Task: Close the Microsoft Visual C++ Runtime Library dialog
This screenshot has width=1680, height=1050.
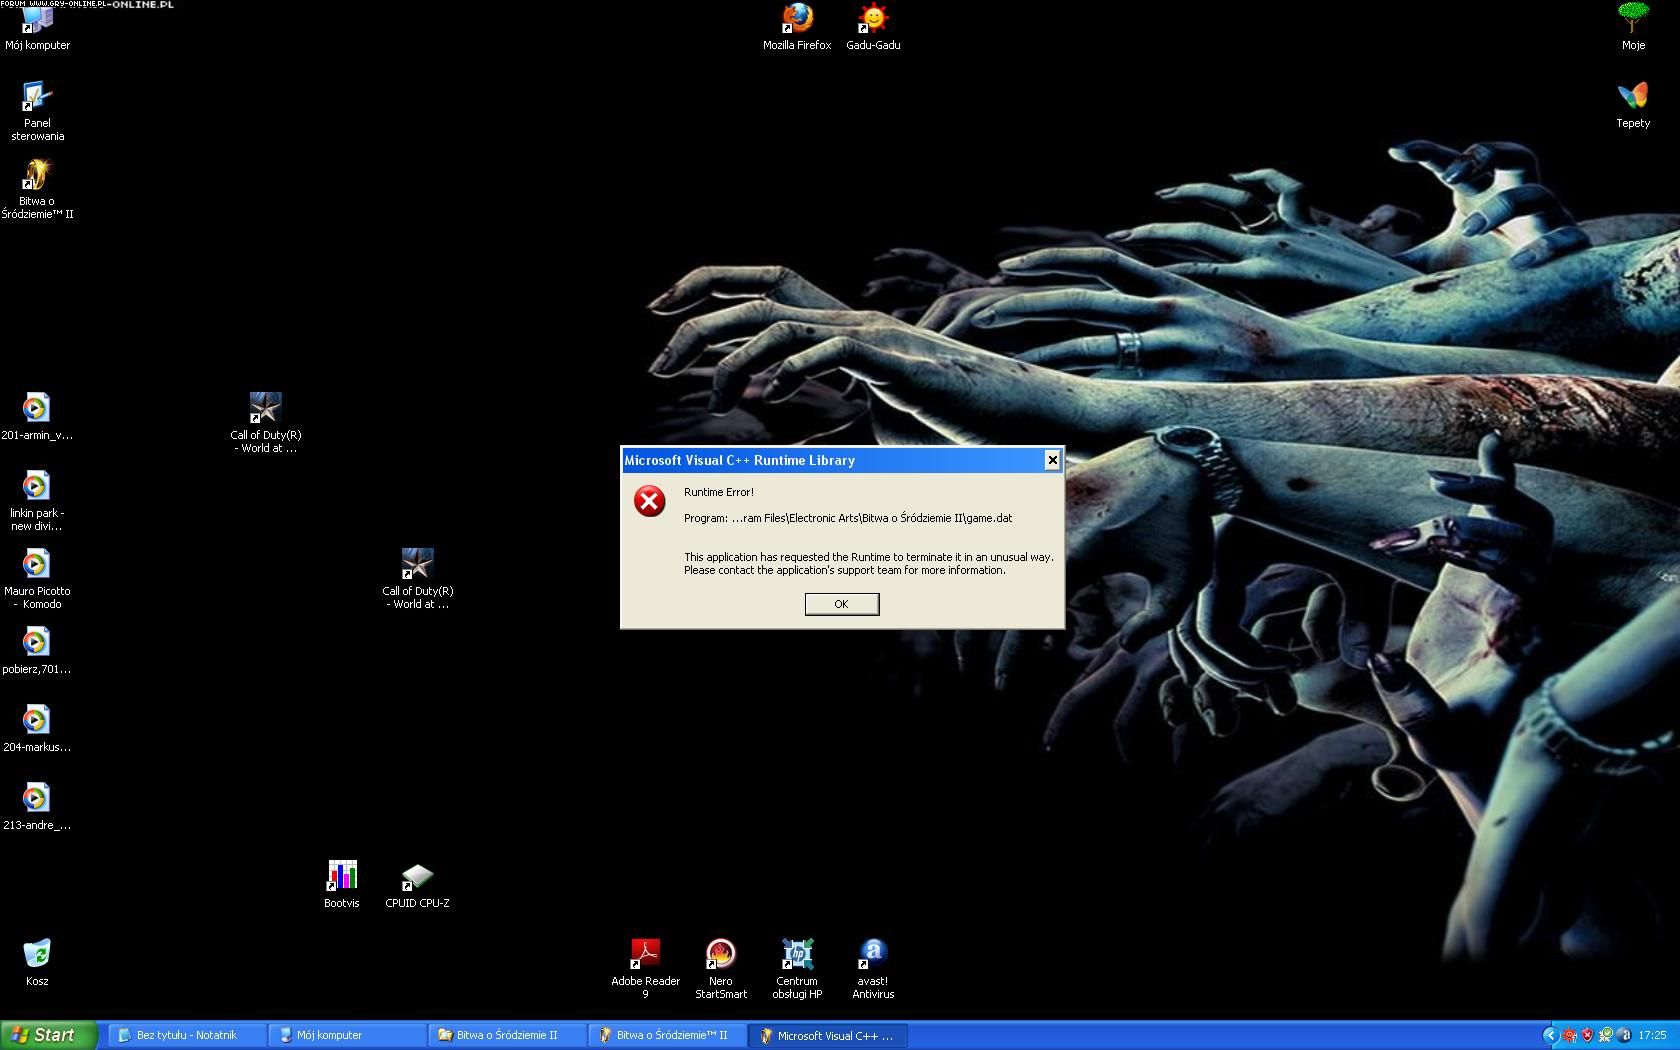Action: click(1052, 460)
